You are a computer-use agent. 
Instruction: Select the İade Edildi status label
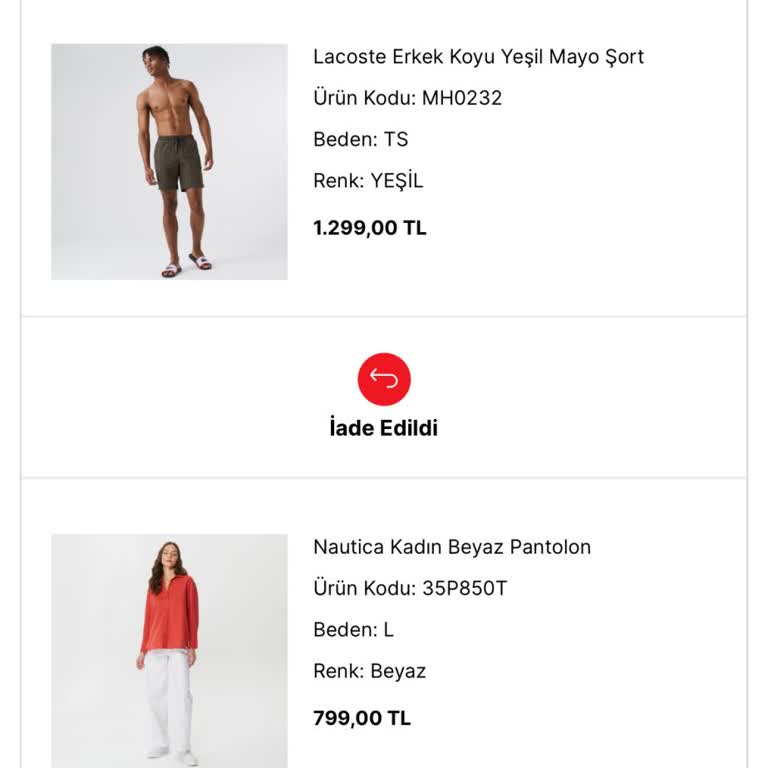tap(384, 428)
